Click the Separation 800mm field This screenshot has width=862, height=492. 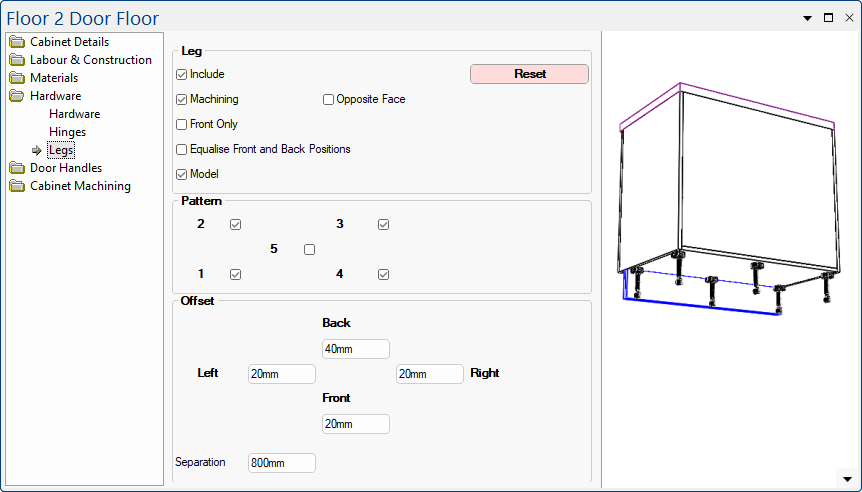click(x=281, y=463)
